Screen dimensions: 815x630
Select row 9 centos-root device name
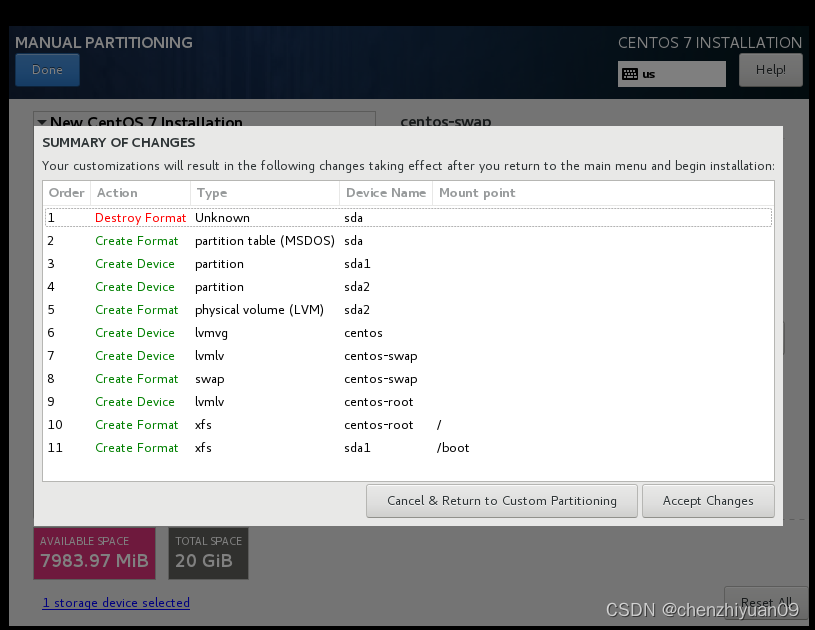[378, 402]
